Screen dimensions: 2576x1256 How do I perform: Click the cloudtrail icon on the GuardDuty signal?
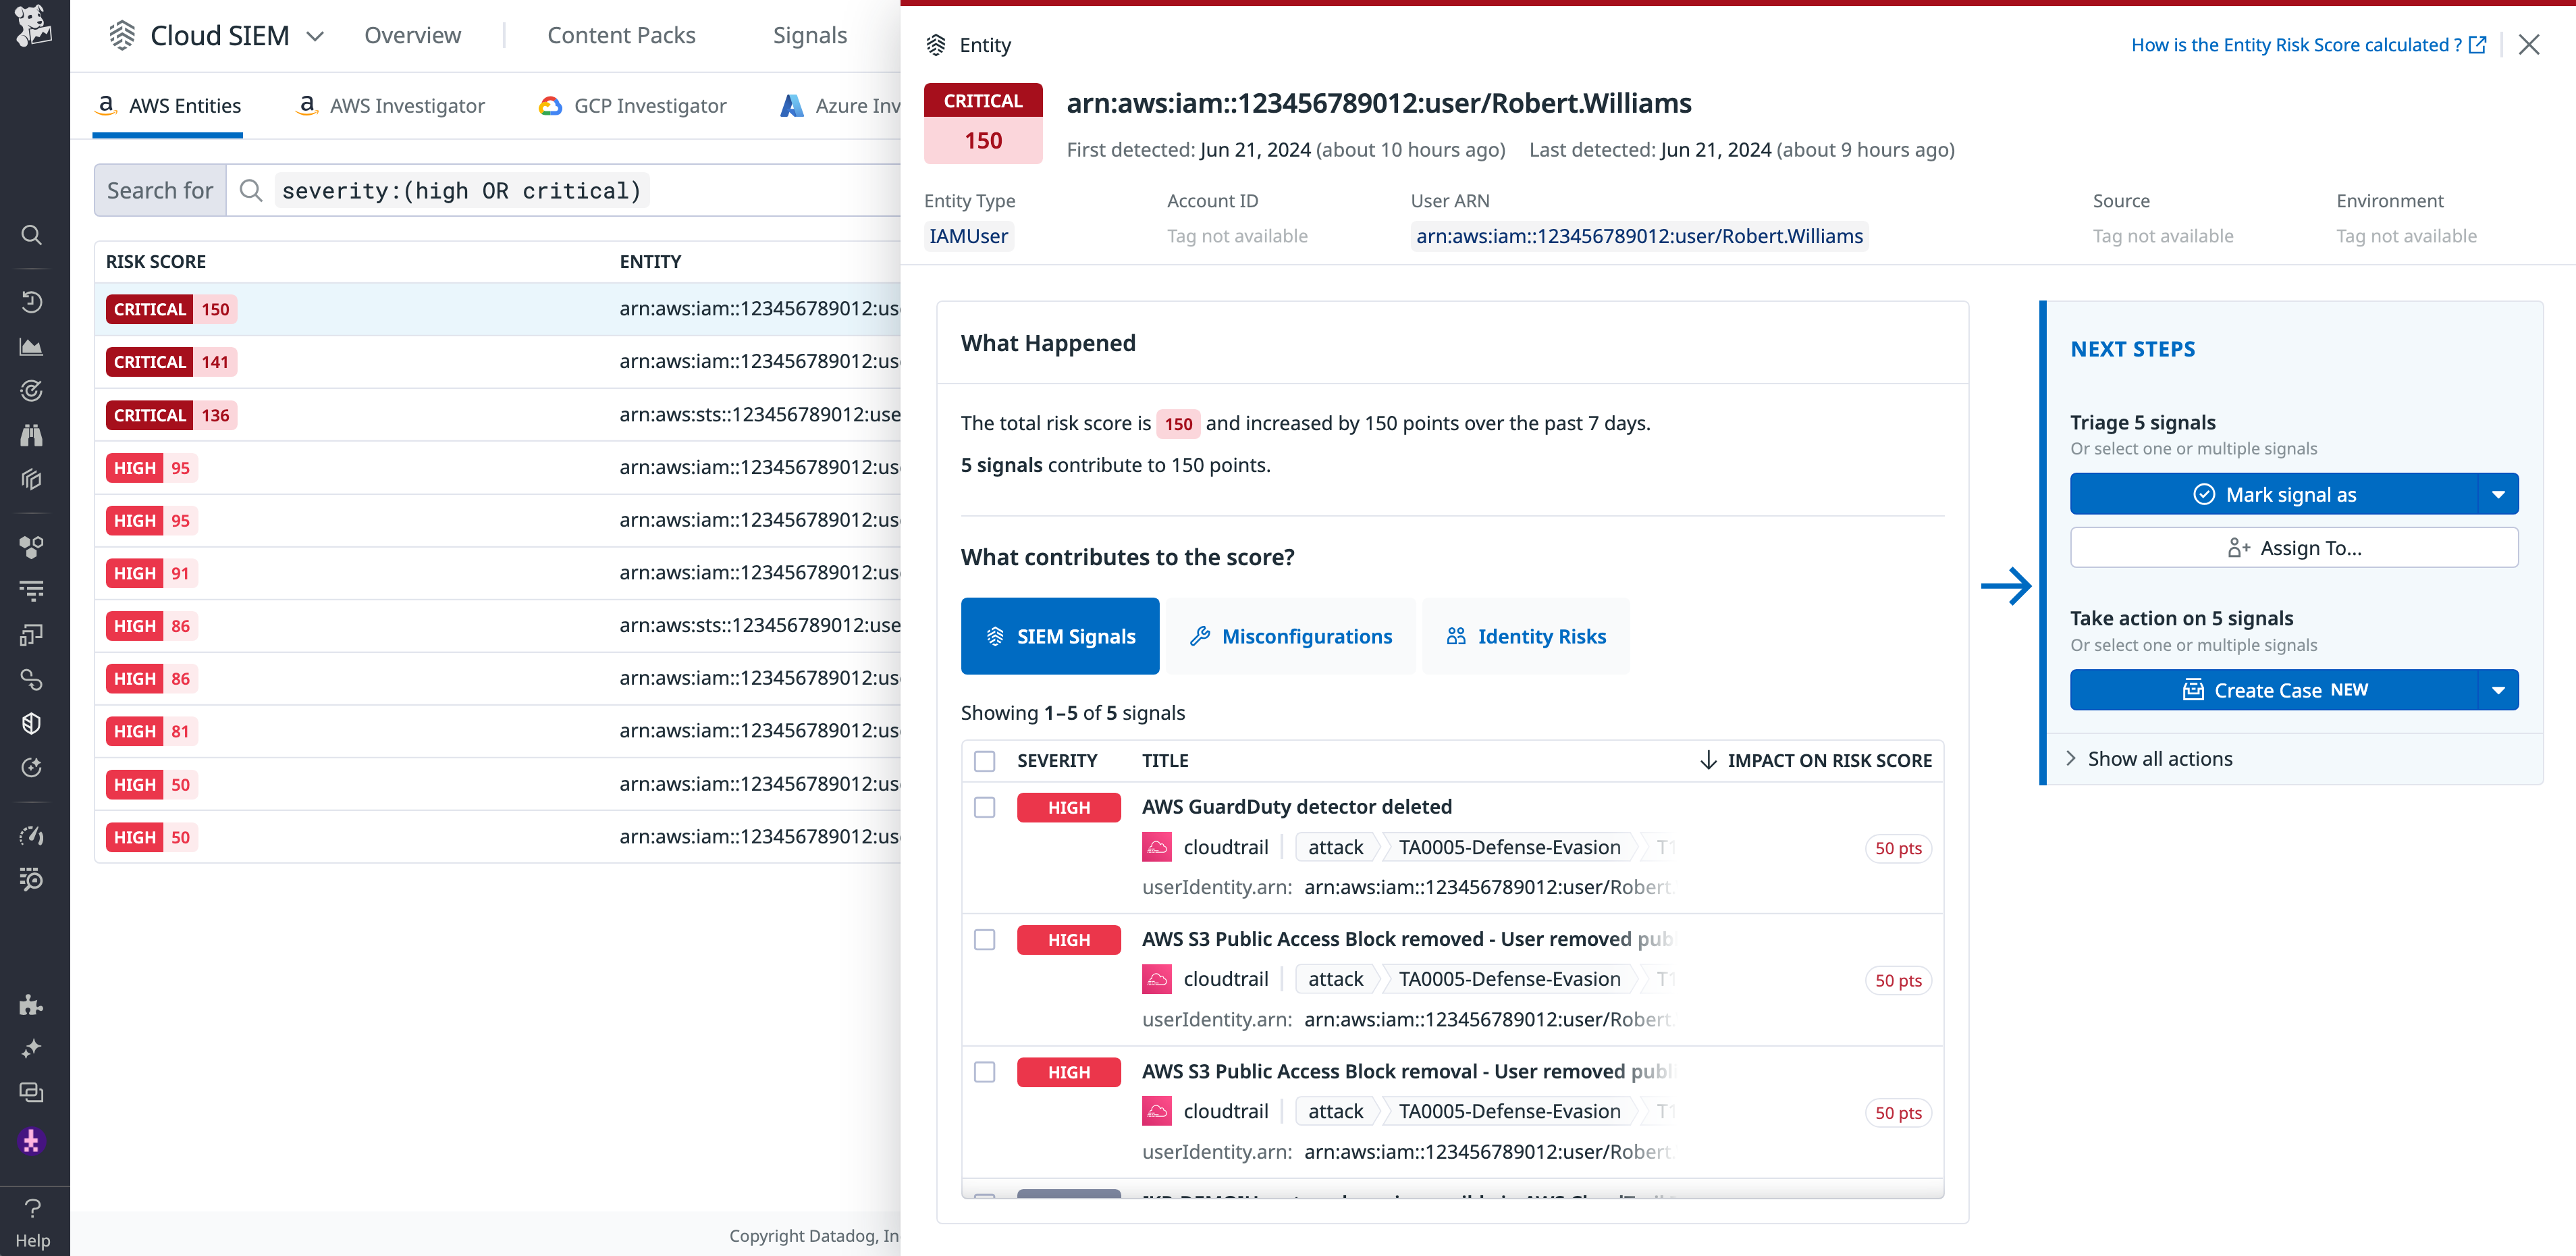point(1157,847)
